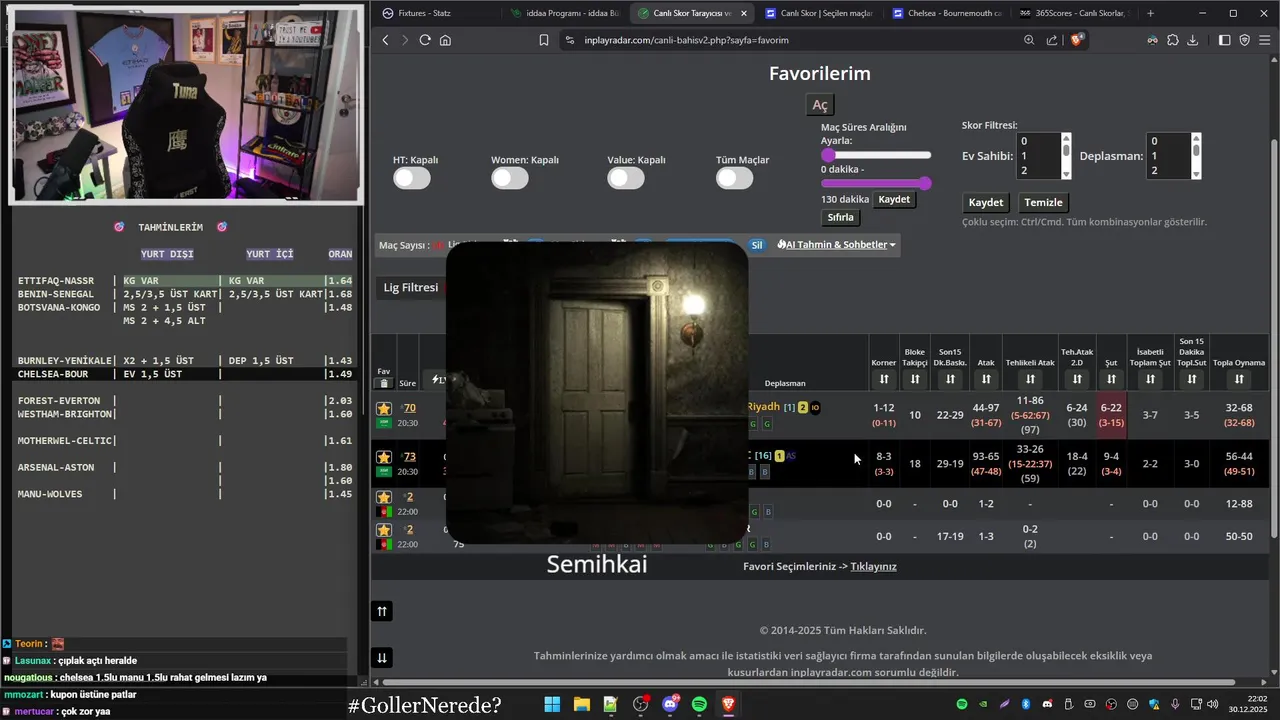Click the favorite star for the minute 70 match
The height and width of the screenshot is (720, 1280).
tap(383, 408)
